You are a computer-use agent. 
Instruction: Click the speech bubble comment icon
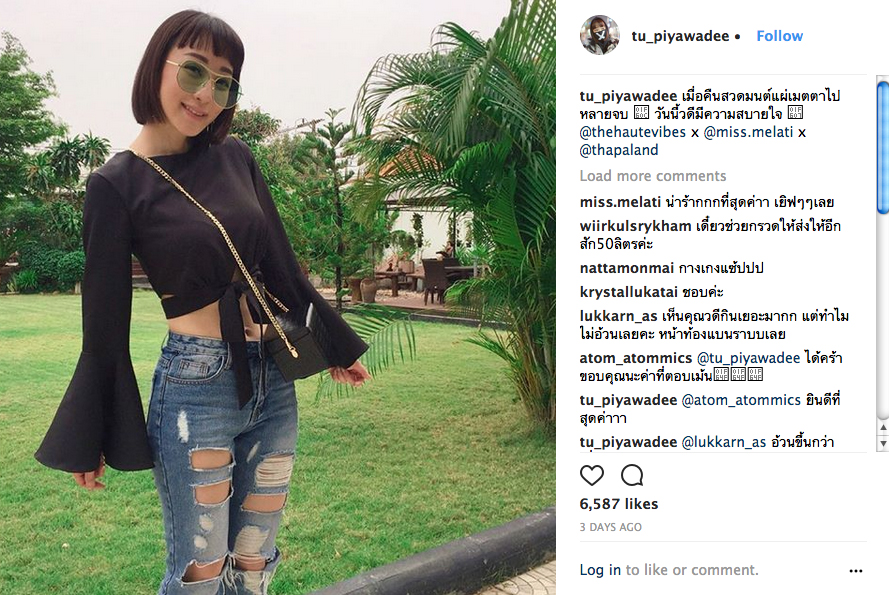632,475
